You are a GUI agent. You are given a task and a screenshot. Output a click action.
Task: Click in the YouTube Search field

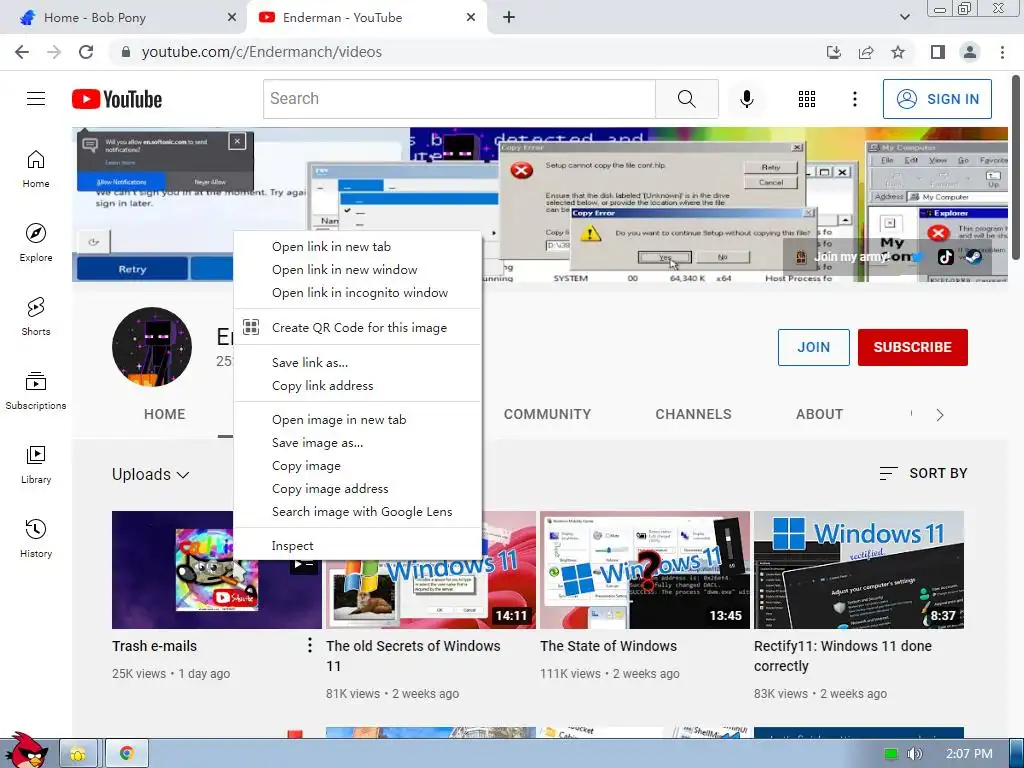click(x=459, y=99)
